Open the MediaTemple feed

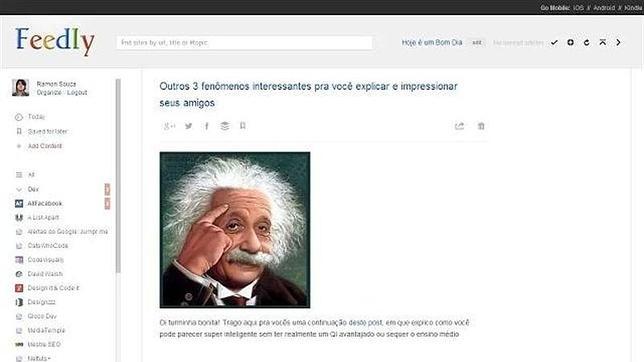(x=46, y=330)
